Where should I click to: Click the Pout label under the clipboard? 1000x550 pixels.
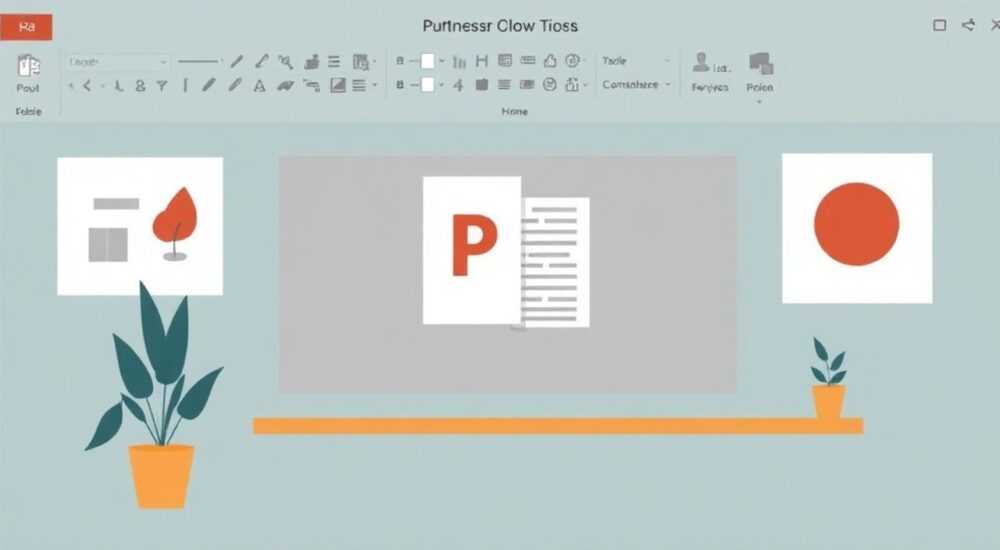pos(27,88)
